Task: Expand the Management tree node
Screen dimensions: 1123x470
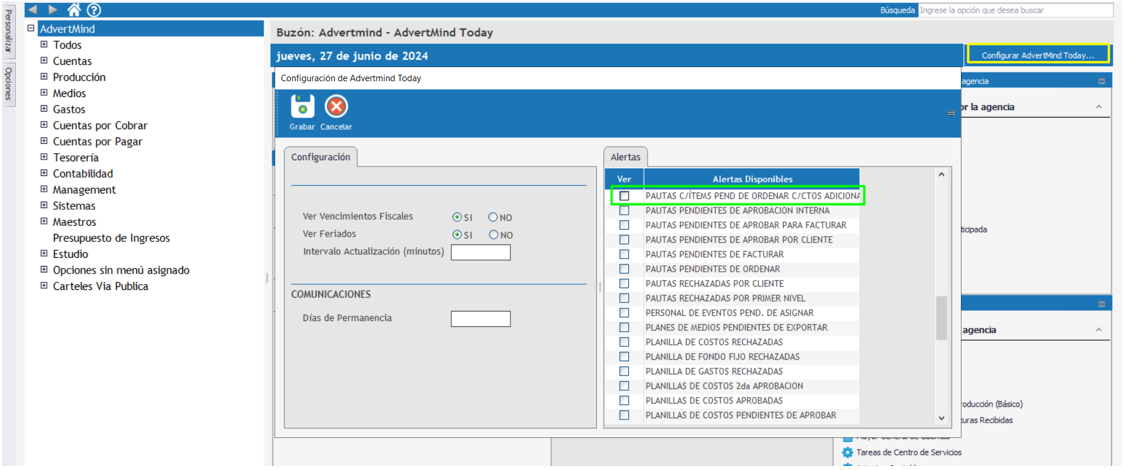Action: click(x=44, y=190)
